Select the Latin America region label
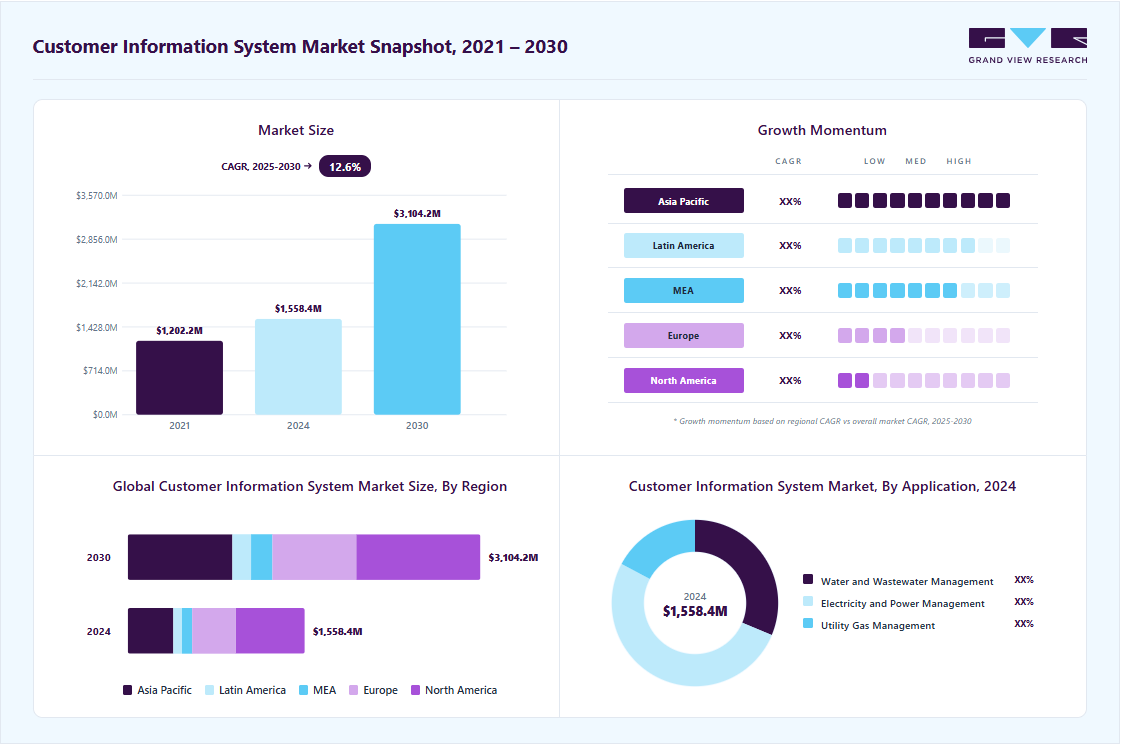 [x=683, y=245]
